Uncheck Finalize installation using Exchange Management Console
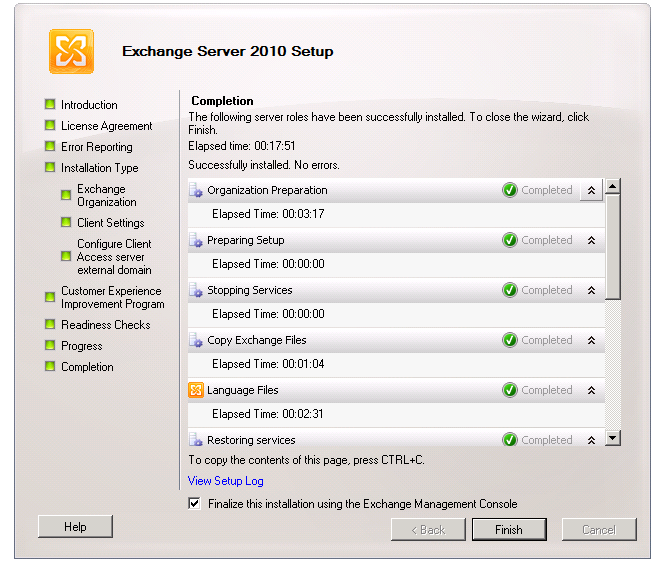 [x=194, y=503]
